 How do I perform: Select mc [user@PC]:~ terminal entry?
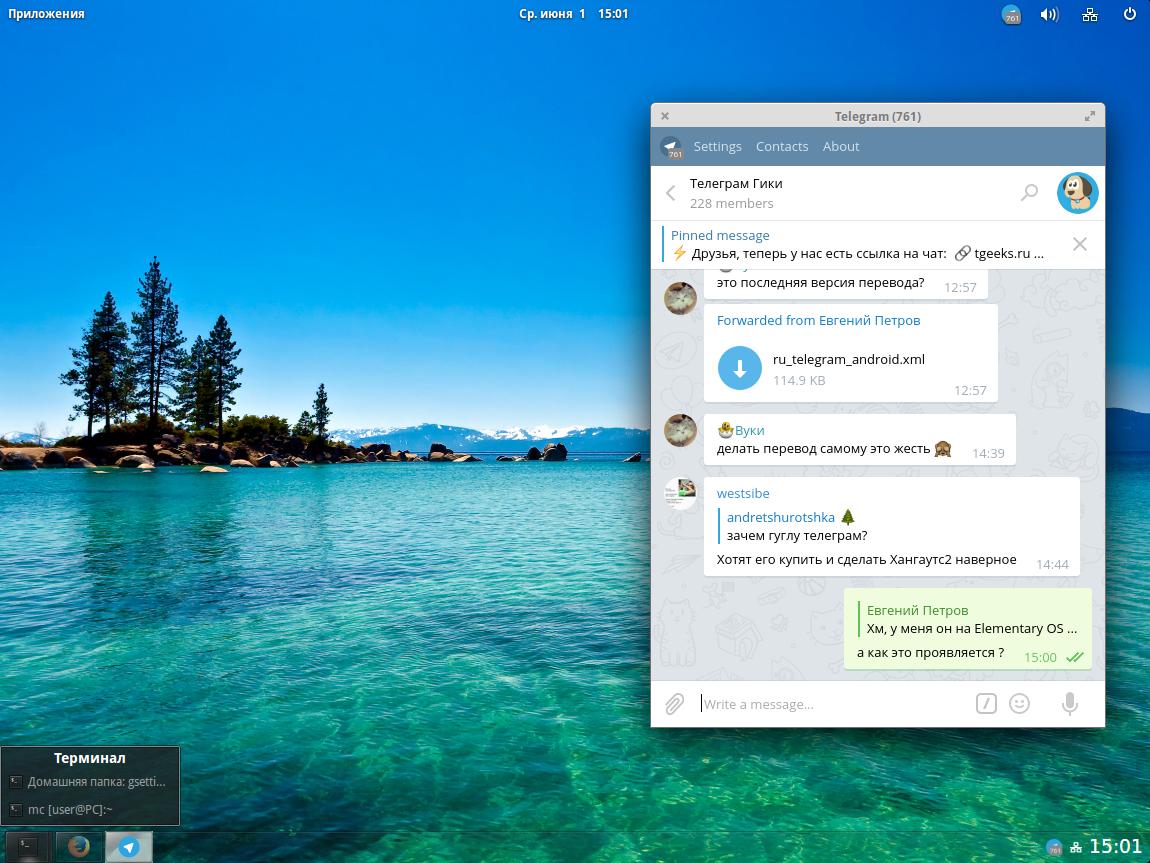89,809
